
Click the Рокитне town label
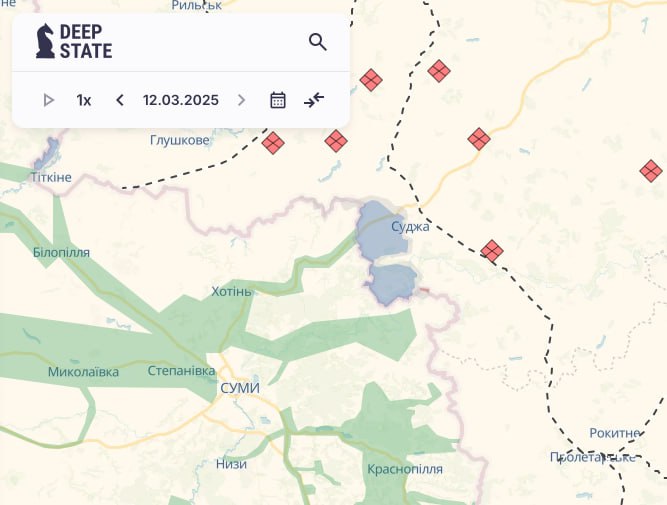coord(614,433)
